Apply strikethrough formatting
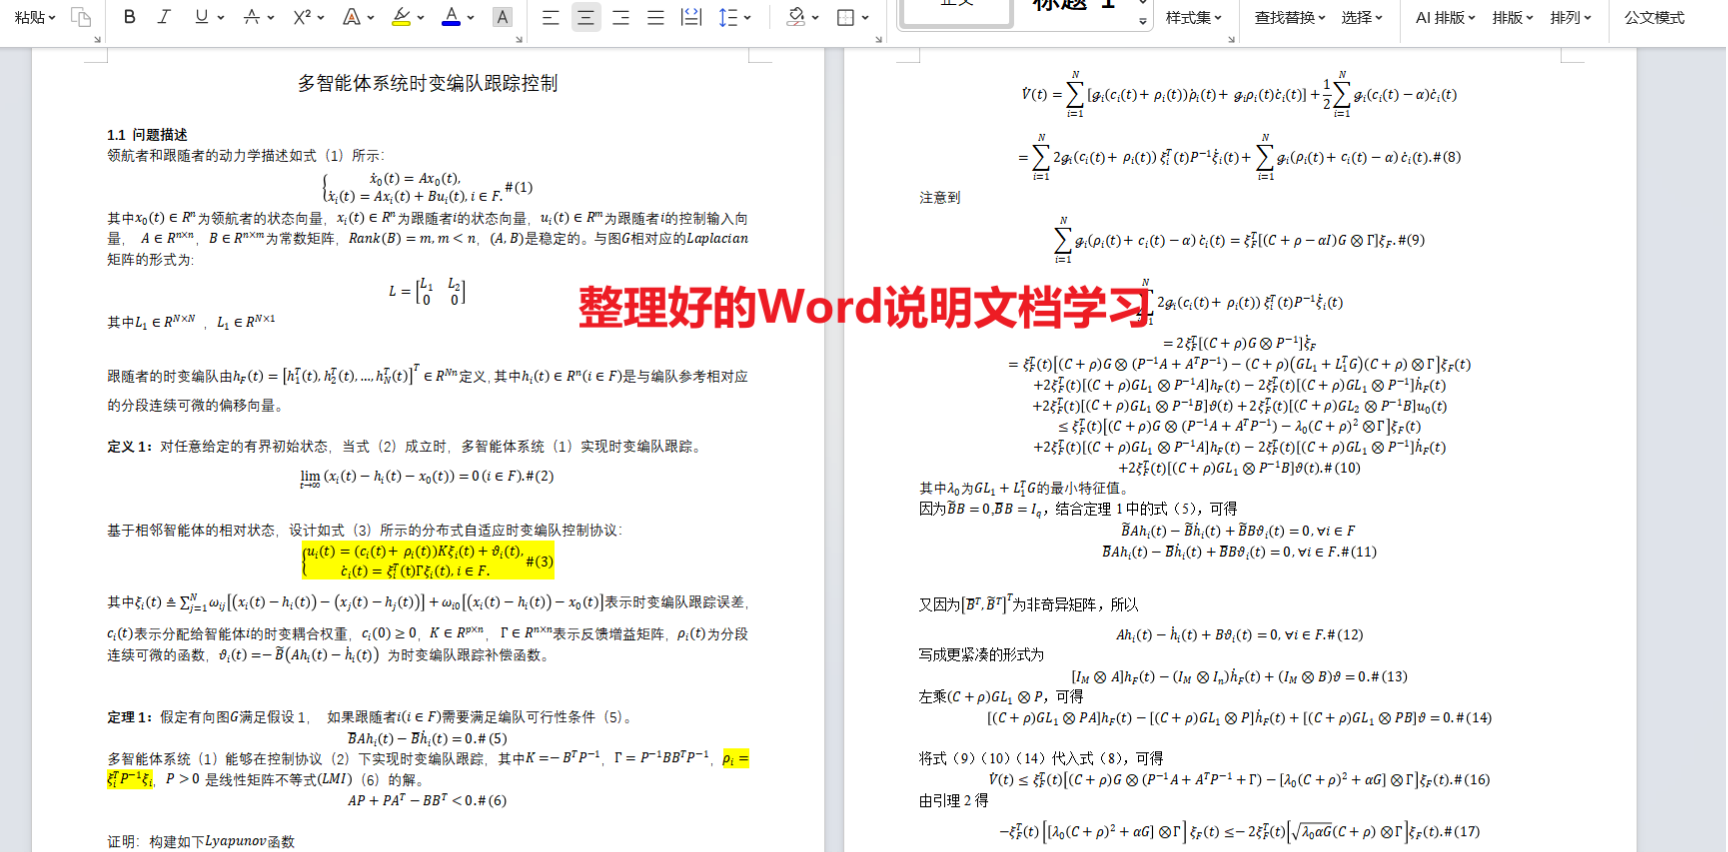 tap(251, 17)
